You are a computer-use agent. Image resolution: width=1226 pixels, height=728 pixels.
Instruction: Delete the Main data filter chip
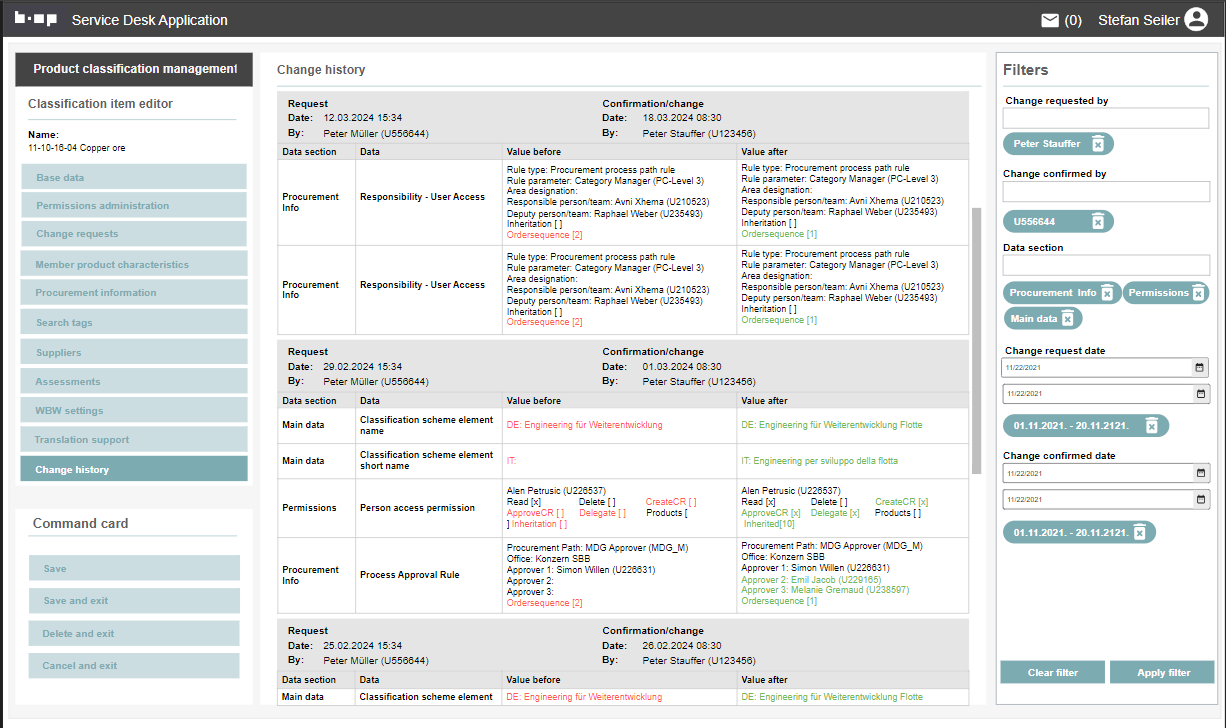click(x=1067, y=319)
